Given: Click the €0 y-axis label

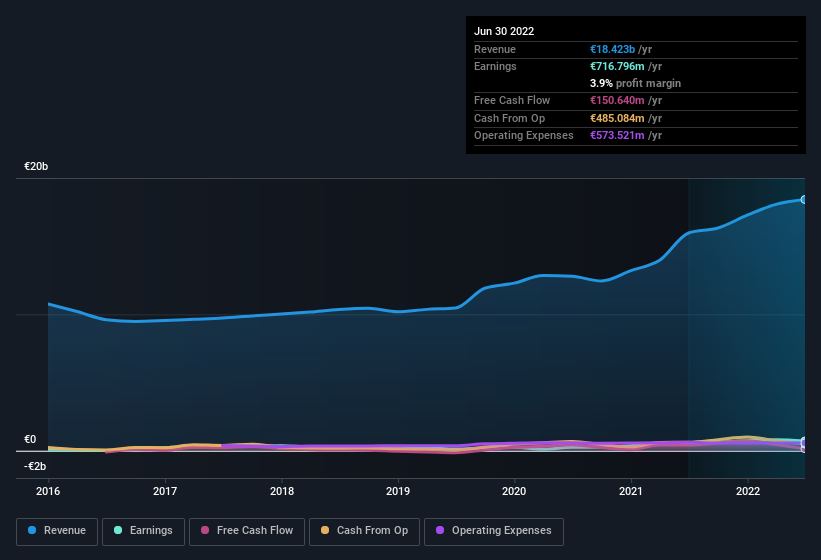Looking at the screenshot, I should click(x=30, y=439).
